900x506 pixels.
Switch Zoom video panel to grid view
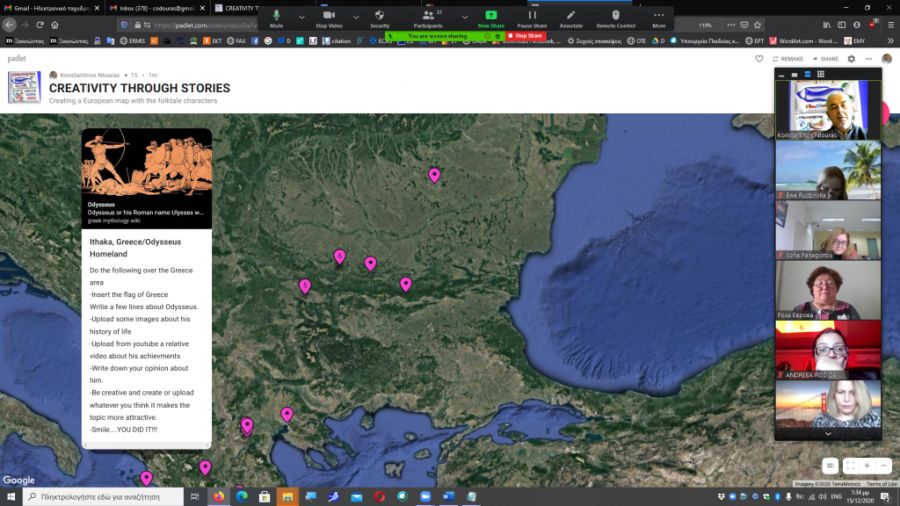point(821,74)
